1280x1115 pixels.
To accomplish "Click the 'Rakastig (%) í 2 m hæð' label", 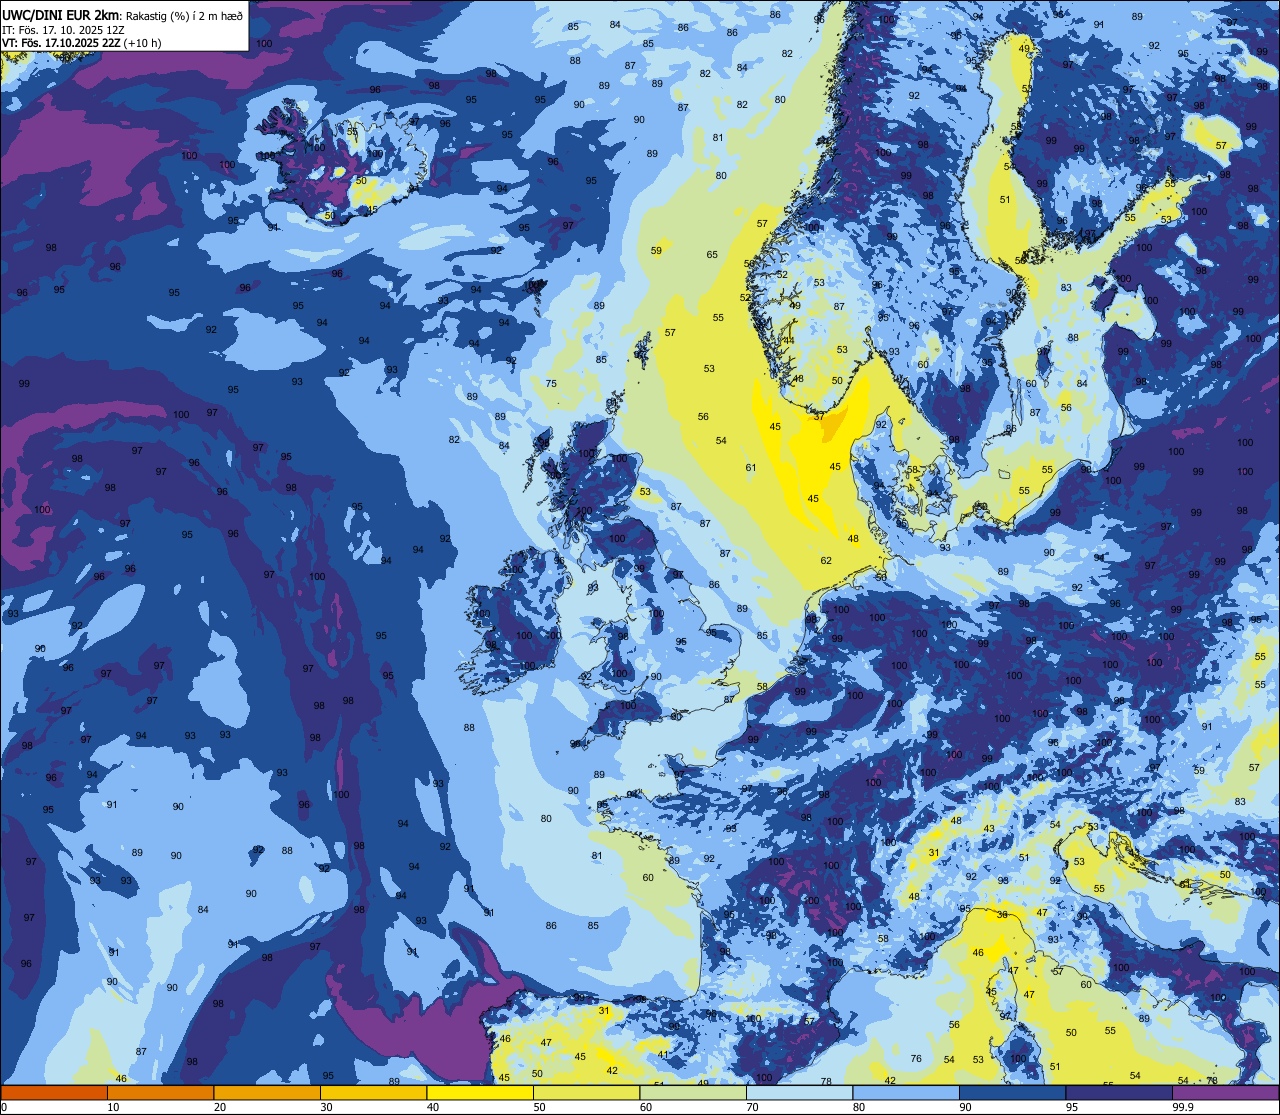I will tap(184, 16).
